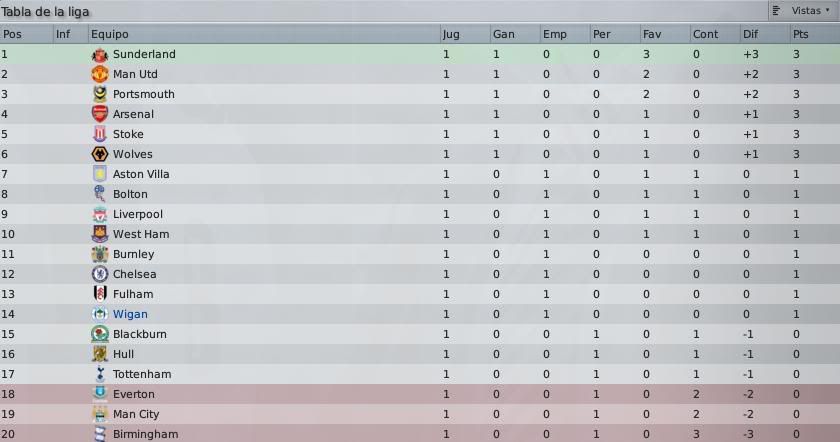This screenshot has width=840, height=442.
Task: Click the Sunderland club crest icon
Action: [100, 55]
